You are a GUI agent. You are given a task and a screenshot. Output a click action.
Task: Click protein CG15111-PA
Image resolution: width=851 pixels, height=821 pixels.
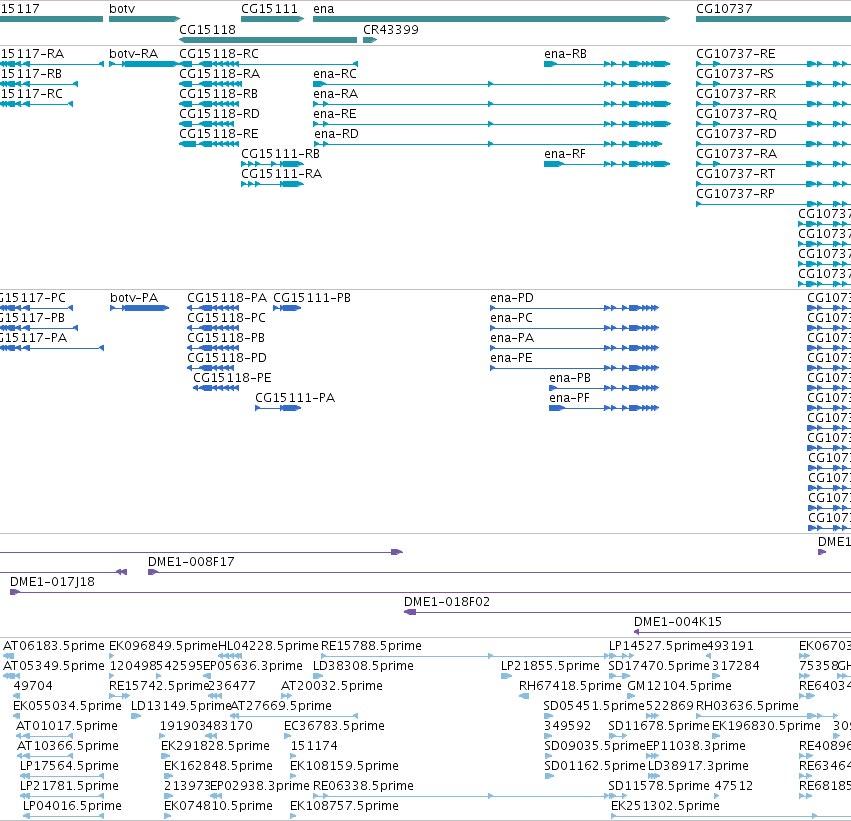[295, 398]
